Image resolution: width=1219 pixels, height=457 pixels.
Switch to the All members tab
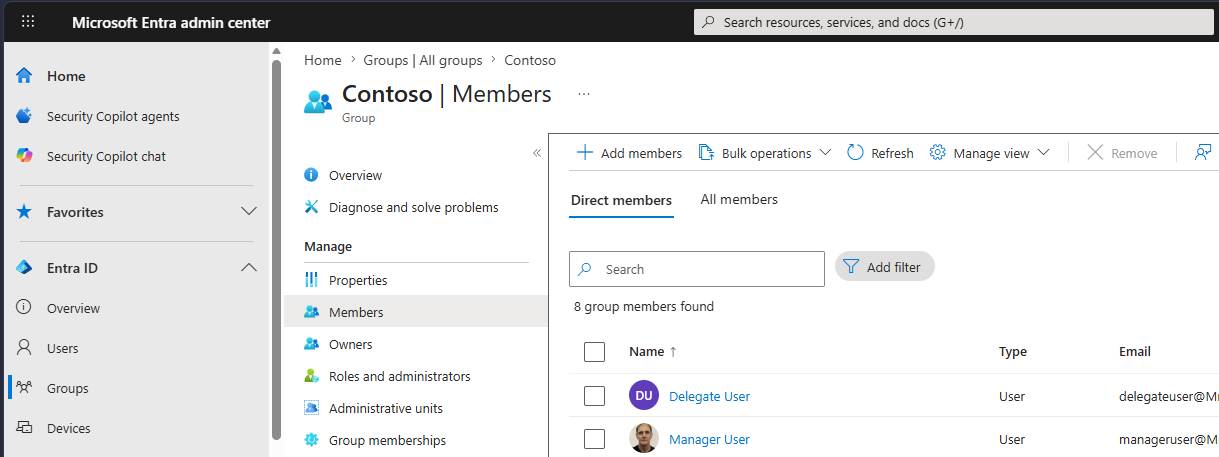[739, 200]
